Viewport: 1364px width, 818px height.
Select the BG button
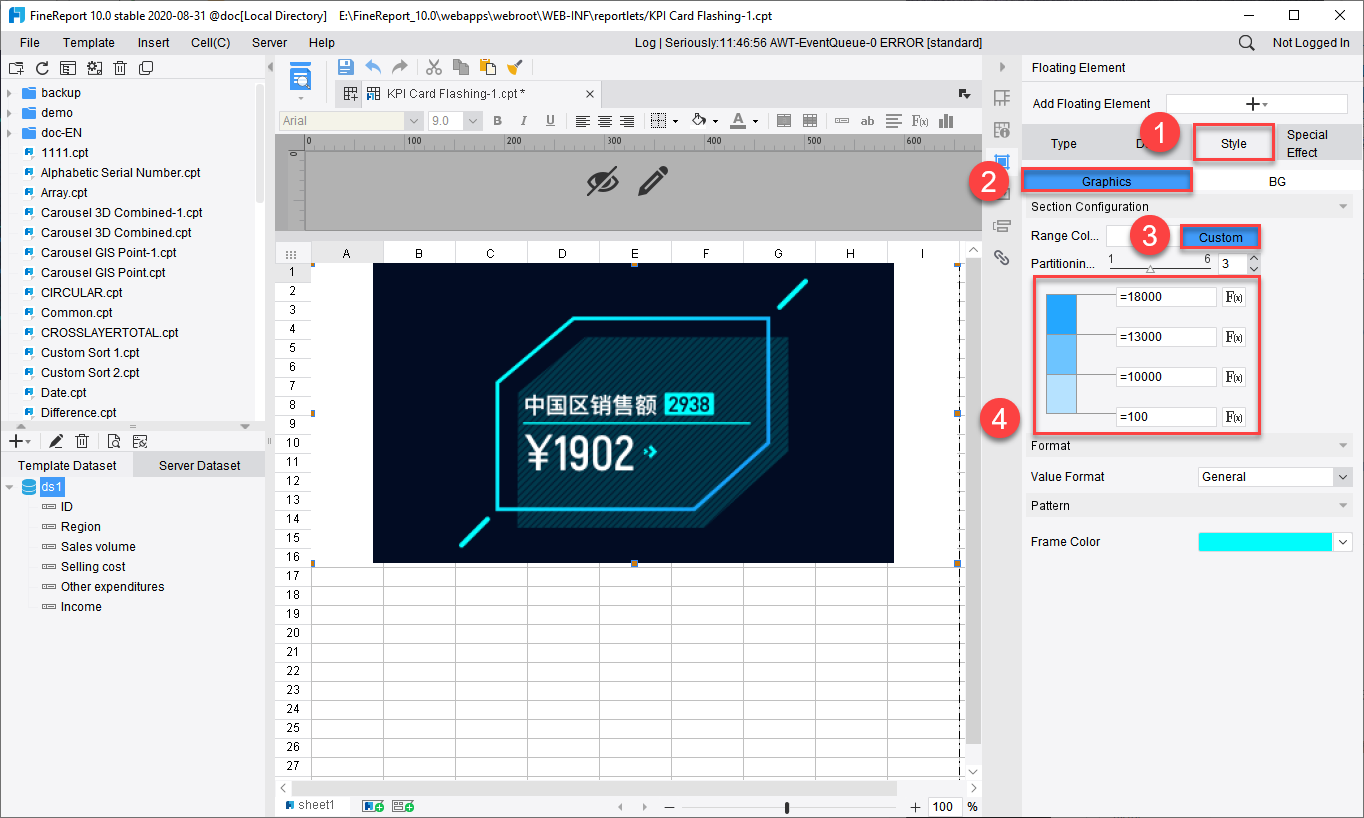tap(1276, 182)
